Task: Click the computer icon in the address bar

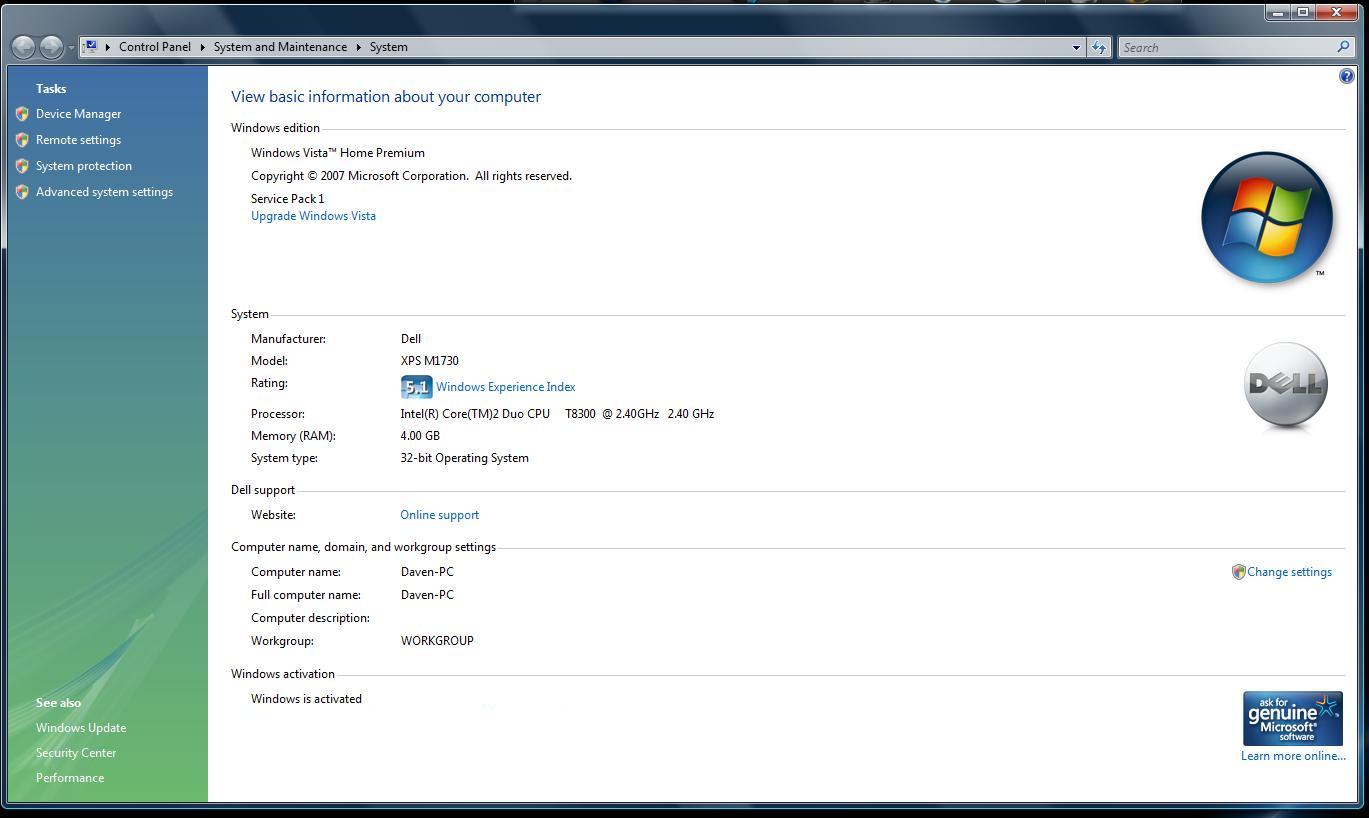Action: point(90,47)
